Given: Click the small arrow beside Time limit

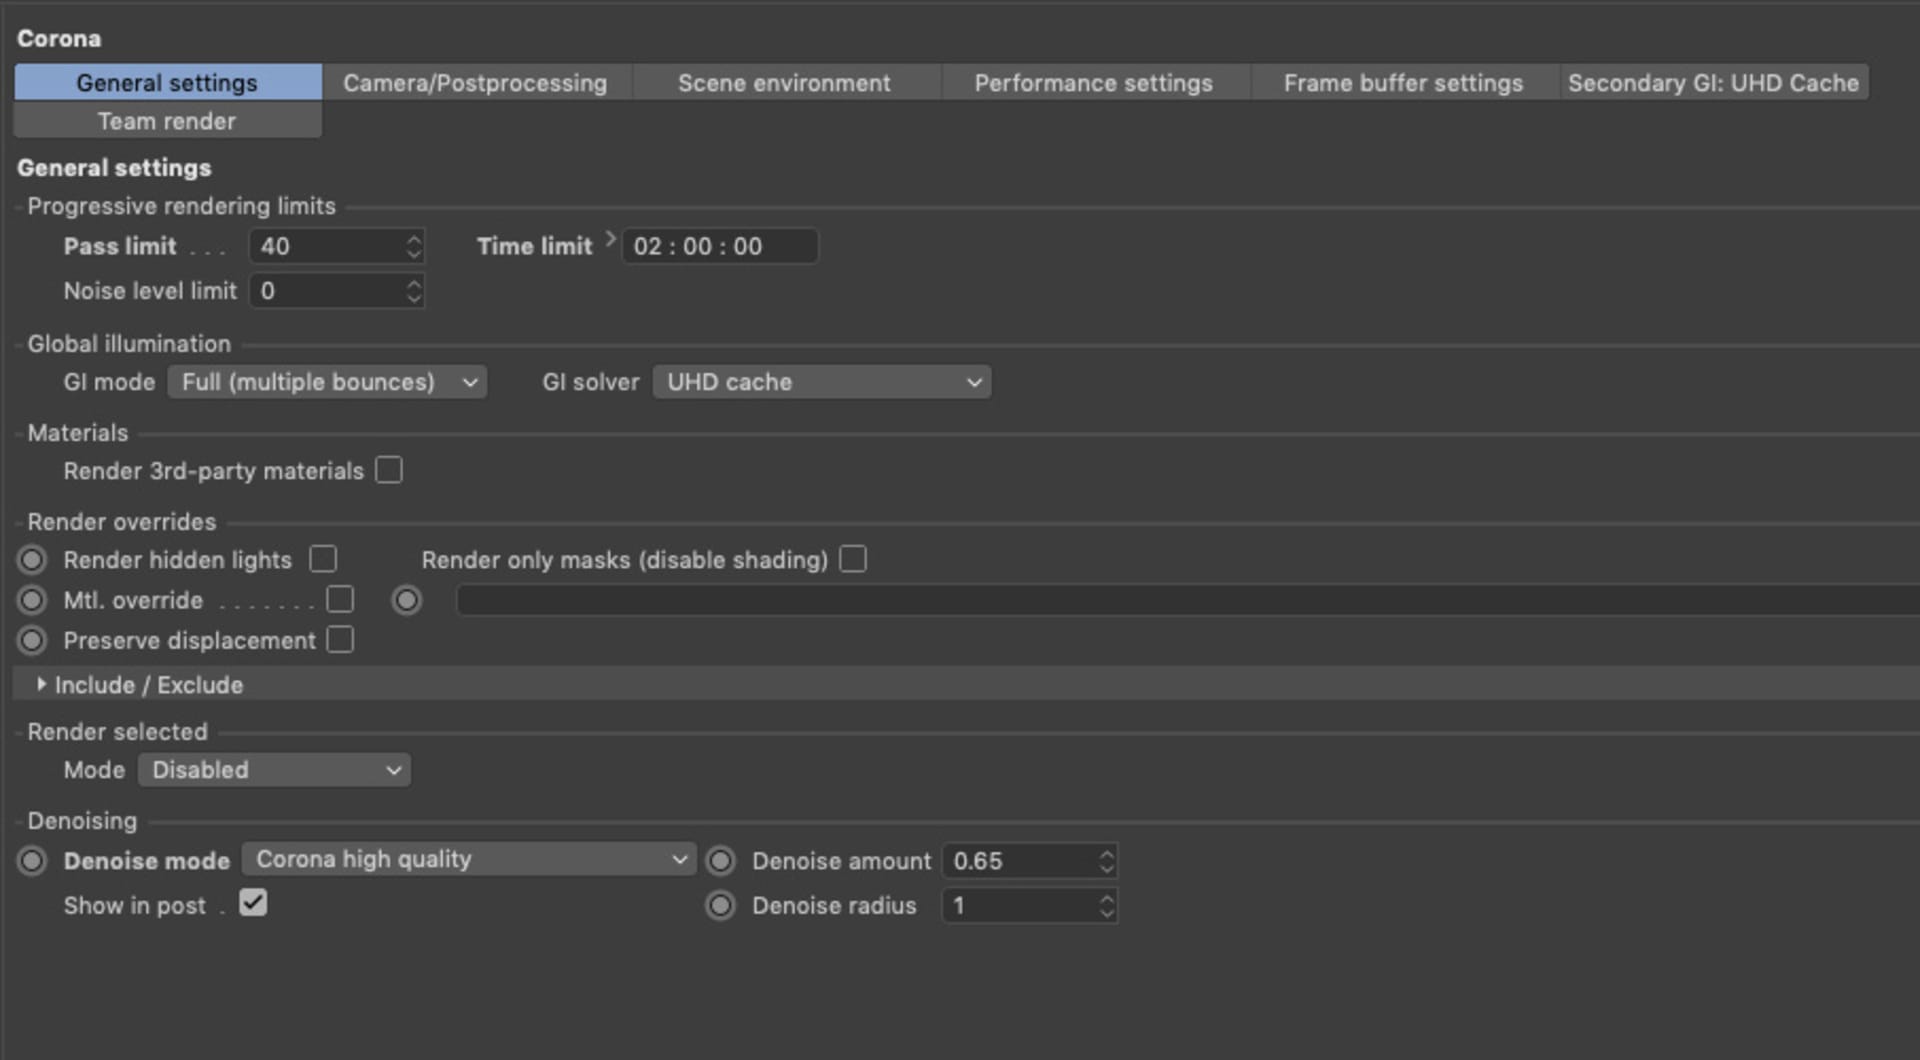Looking at the screenshot, I should [x=610, y=239].
